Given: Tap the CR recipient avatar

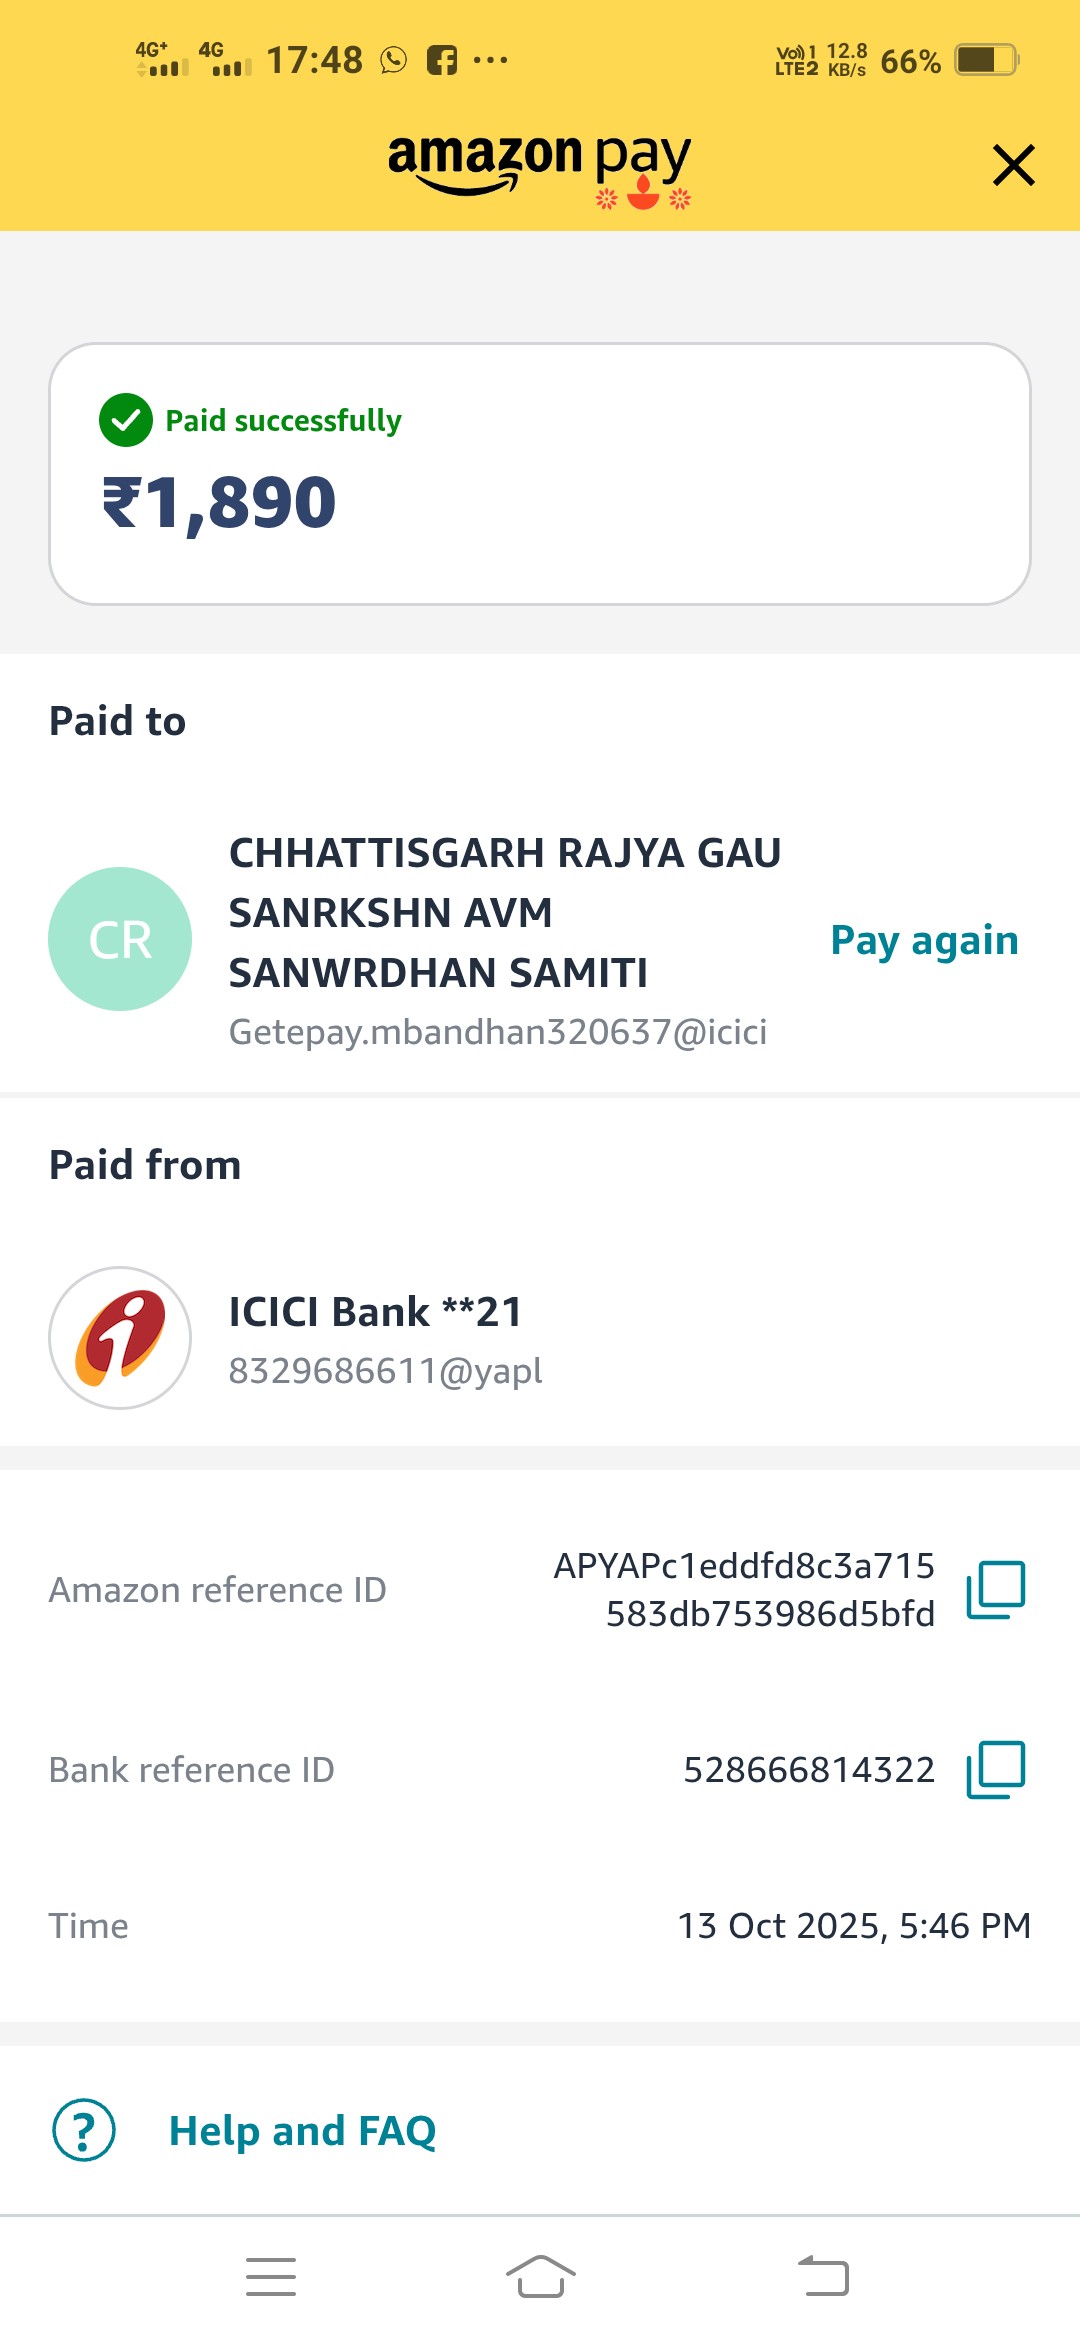Looking at the screenshot, I should coord(120,939).
